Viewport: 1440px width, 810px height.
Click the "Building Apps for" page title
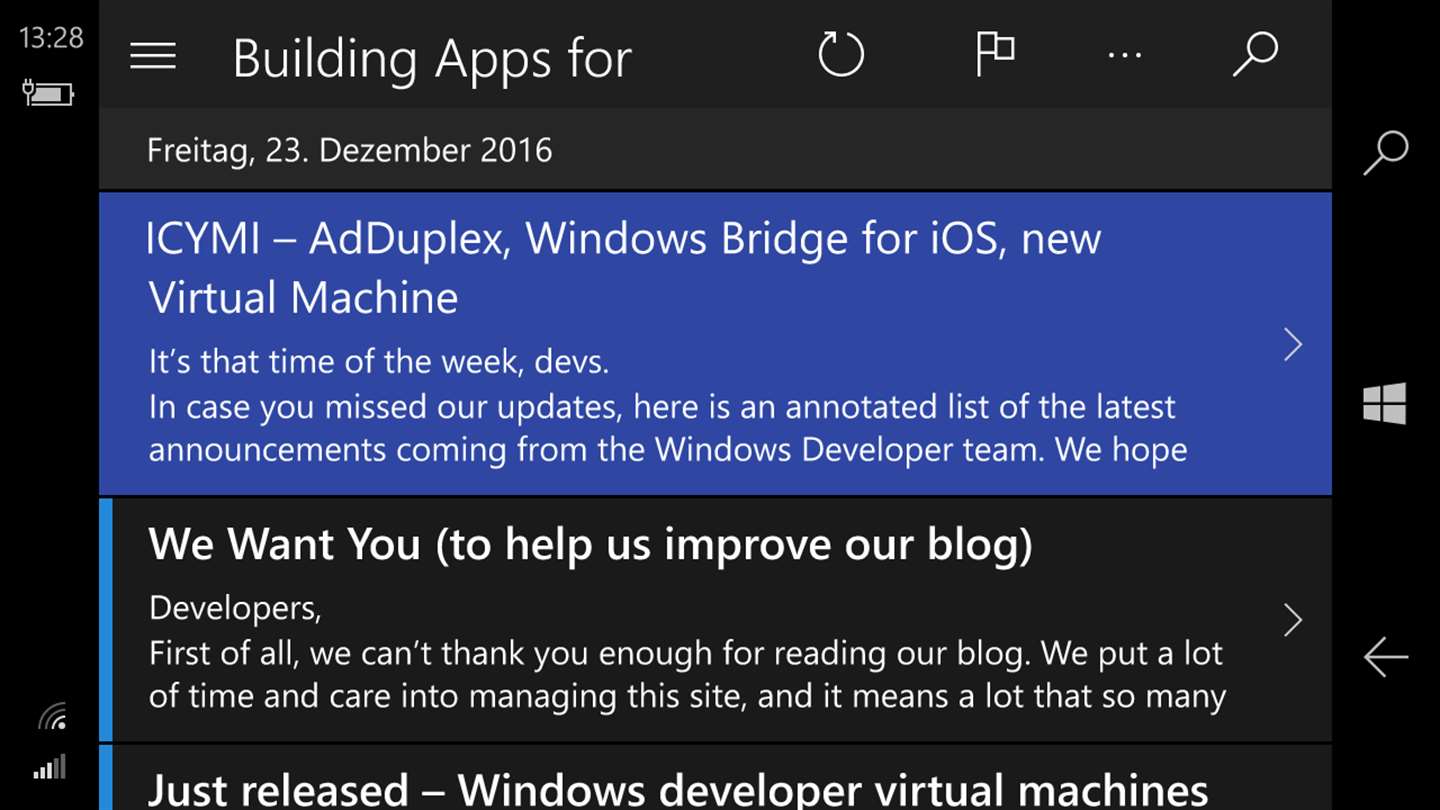tap(432, 58)
